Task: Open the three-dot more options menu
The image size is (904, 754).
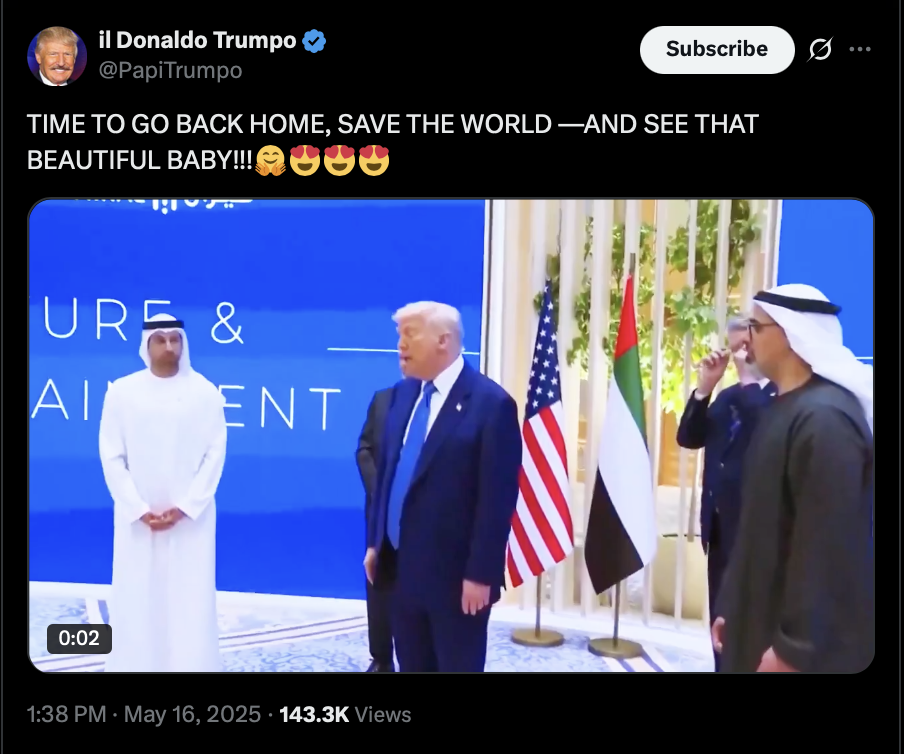Action: tap(860, 50)
